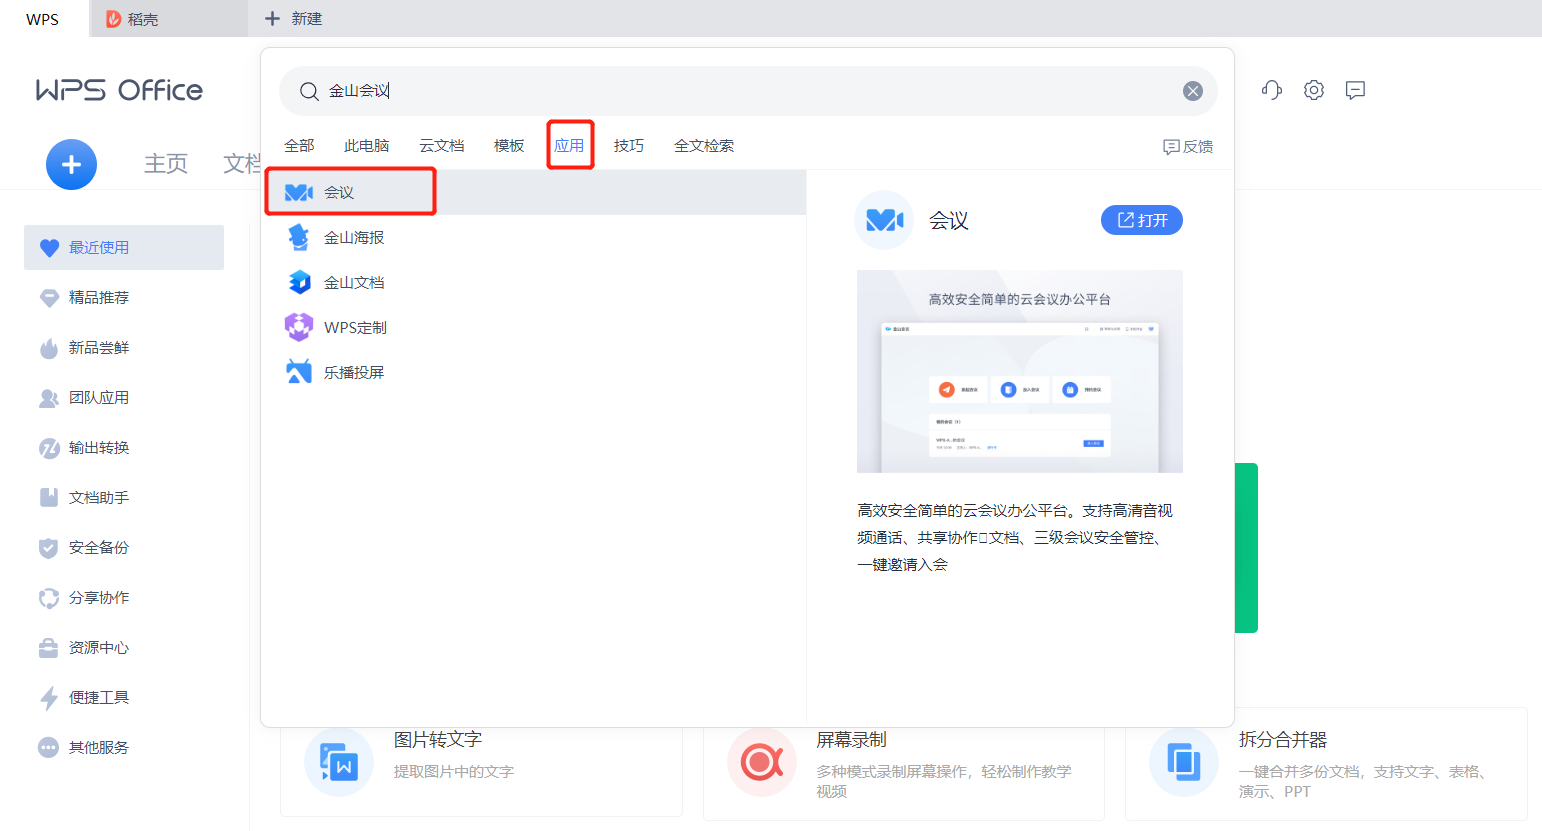Click the 会议 app icon in the results list

tap(299, 192)
